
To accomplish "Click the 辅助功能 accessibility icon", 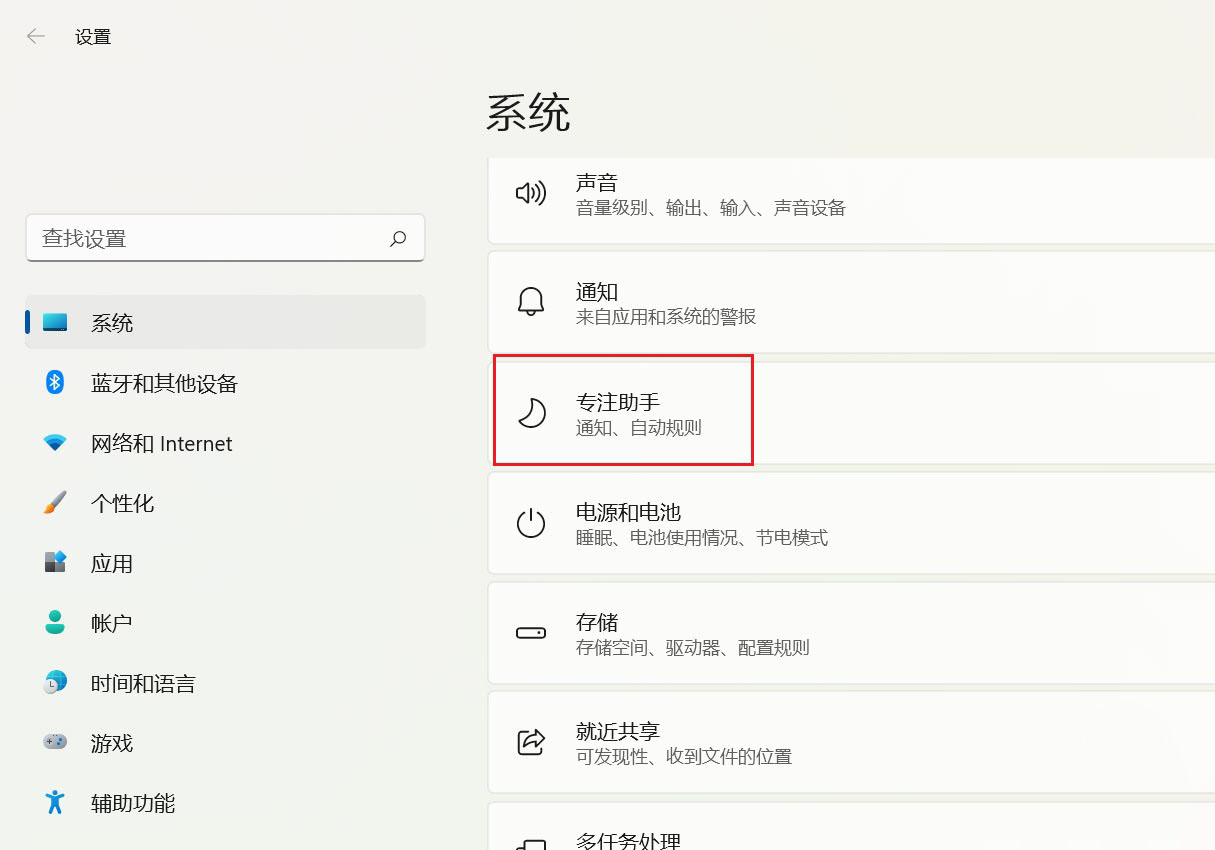I will (x=54, y=803).
